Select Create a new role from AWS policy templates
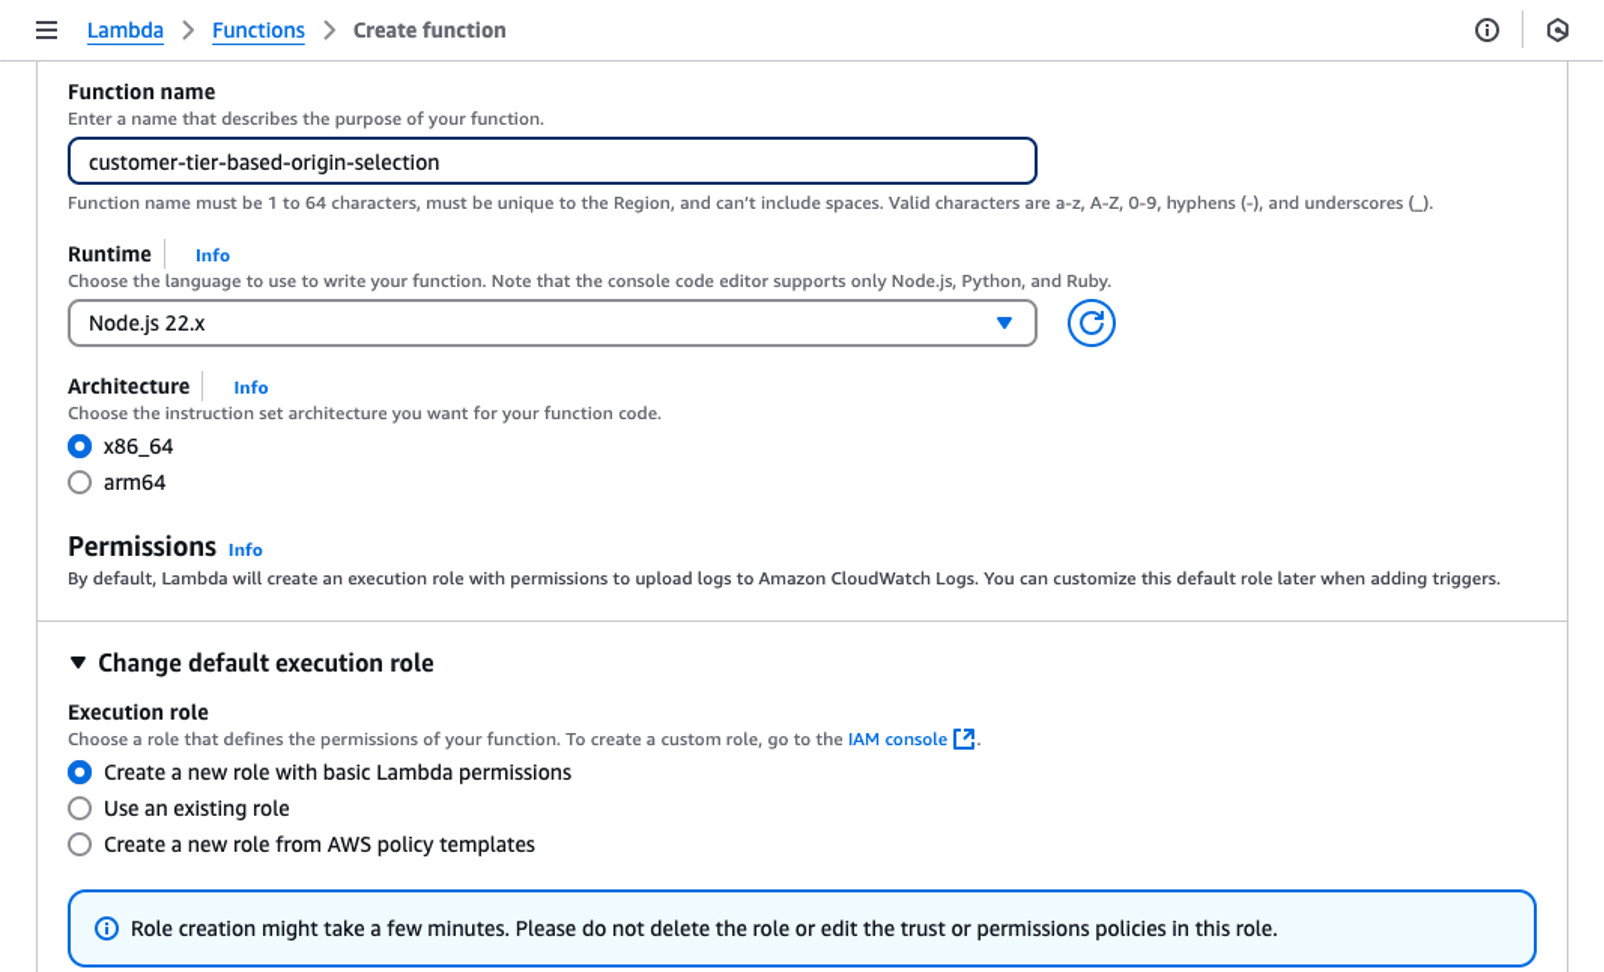1604x972 pixels. pyautogui.click(x=79, y=844)
